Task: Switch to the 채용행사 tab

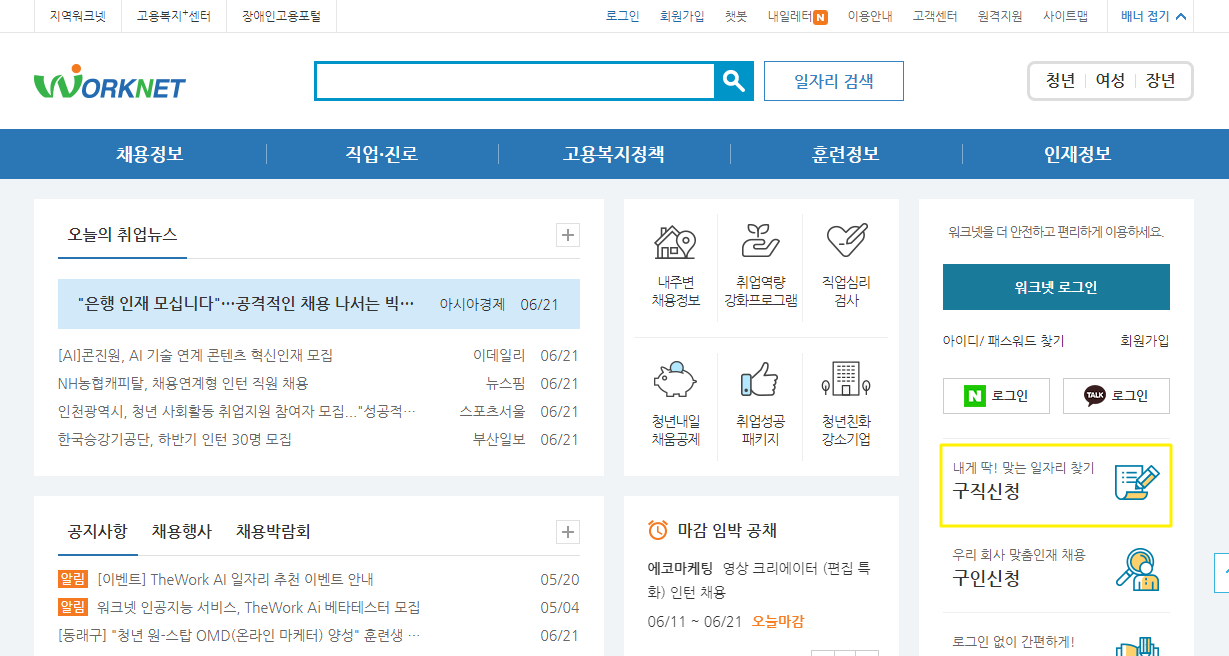Action: click(x=182, y=531)
